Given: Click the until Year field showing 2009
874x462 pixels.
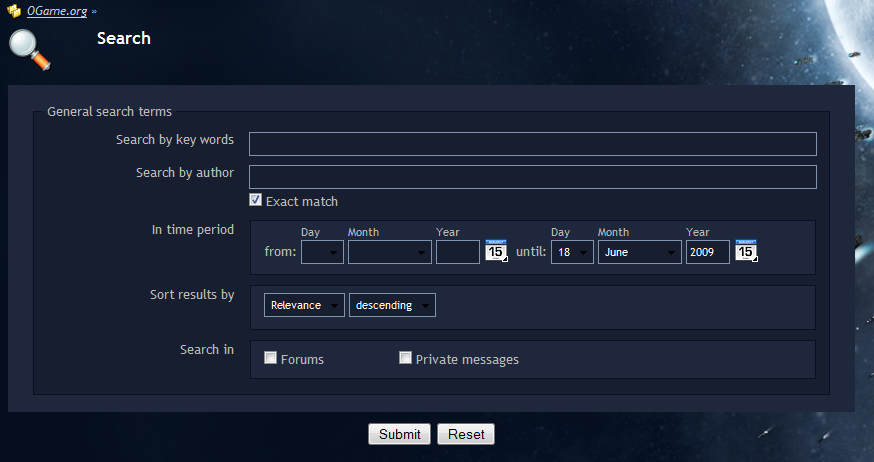Looking at the screenshot, I should (707, 252).
